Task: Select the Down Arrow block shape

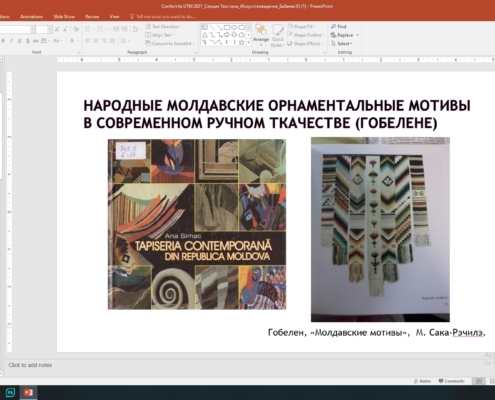Action: (234, 35)
